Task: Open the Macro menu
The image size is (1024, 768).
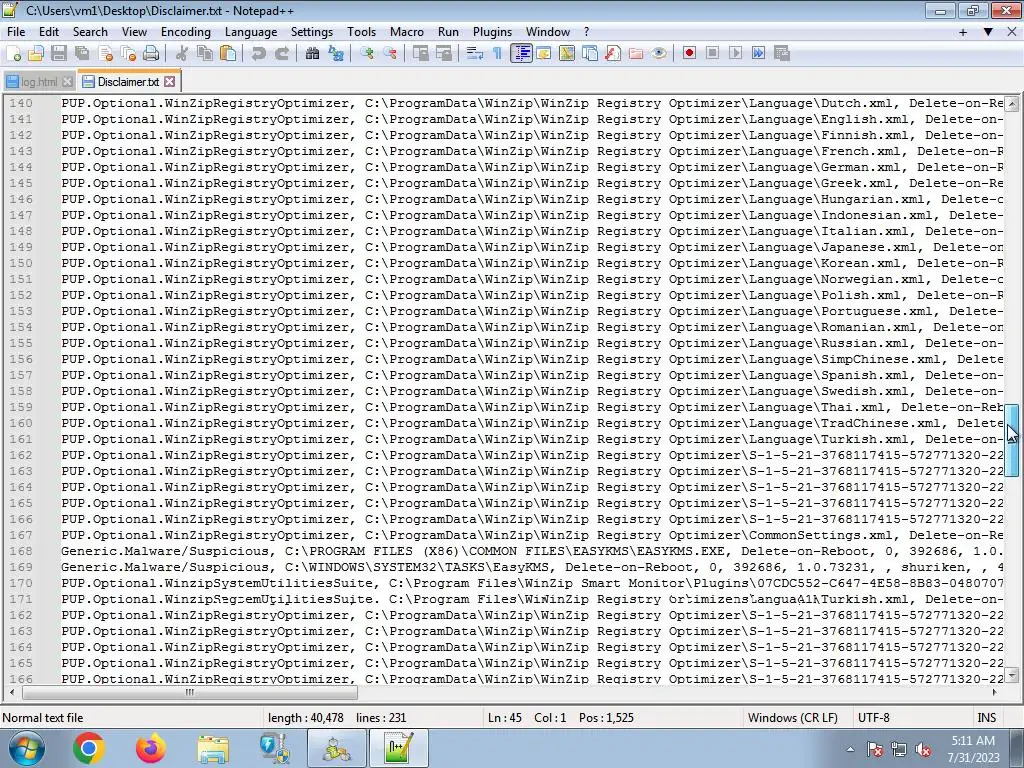Action: tap(406, 32)
